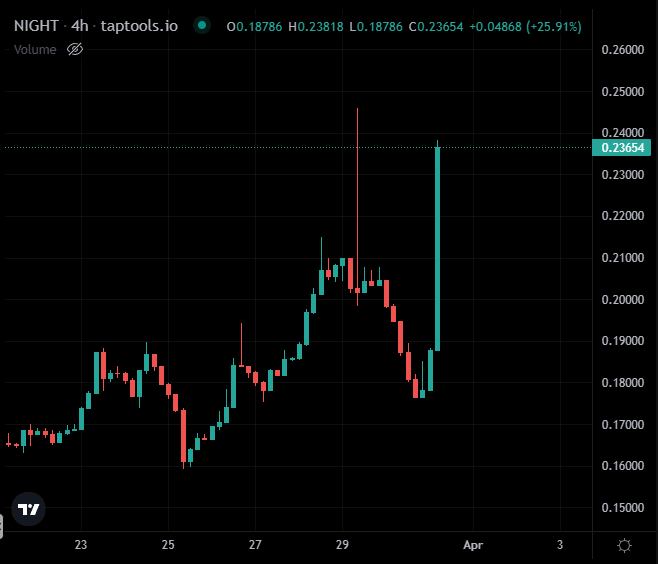Screen dimensions: 658x564
Task: Click the 0.19000 price axis label
Action: click(623, 341)
